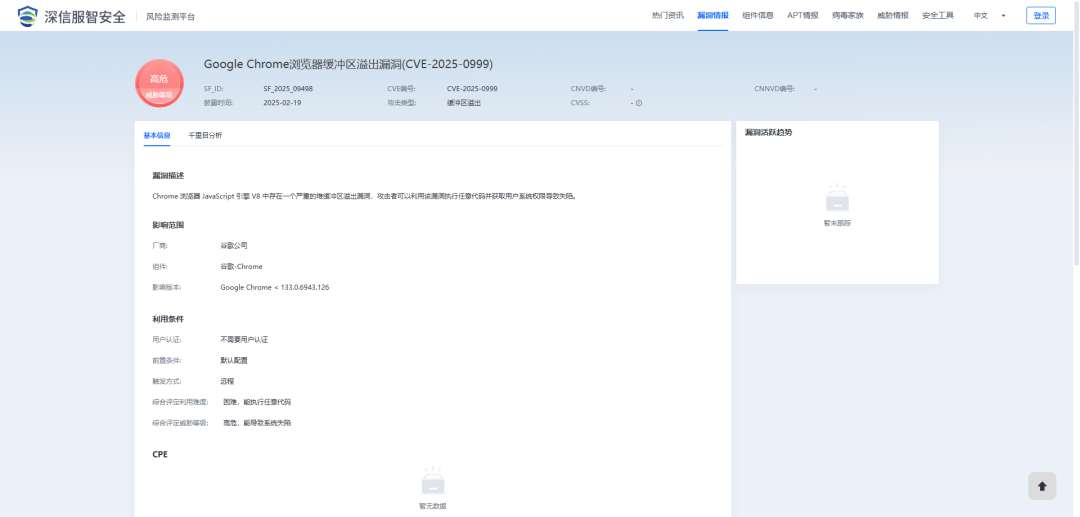Click the version text Google Chrome < 133.0.6943.126
This screenshot has width=1080, height=517.
(275, 287)
